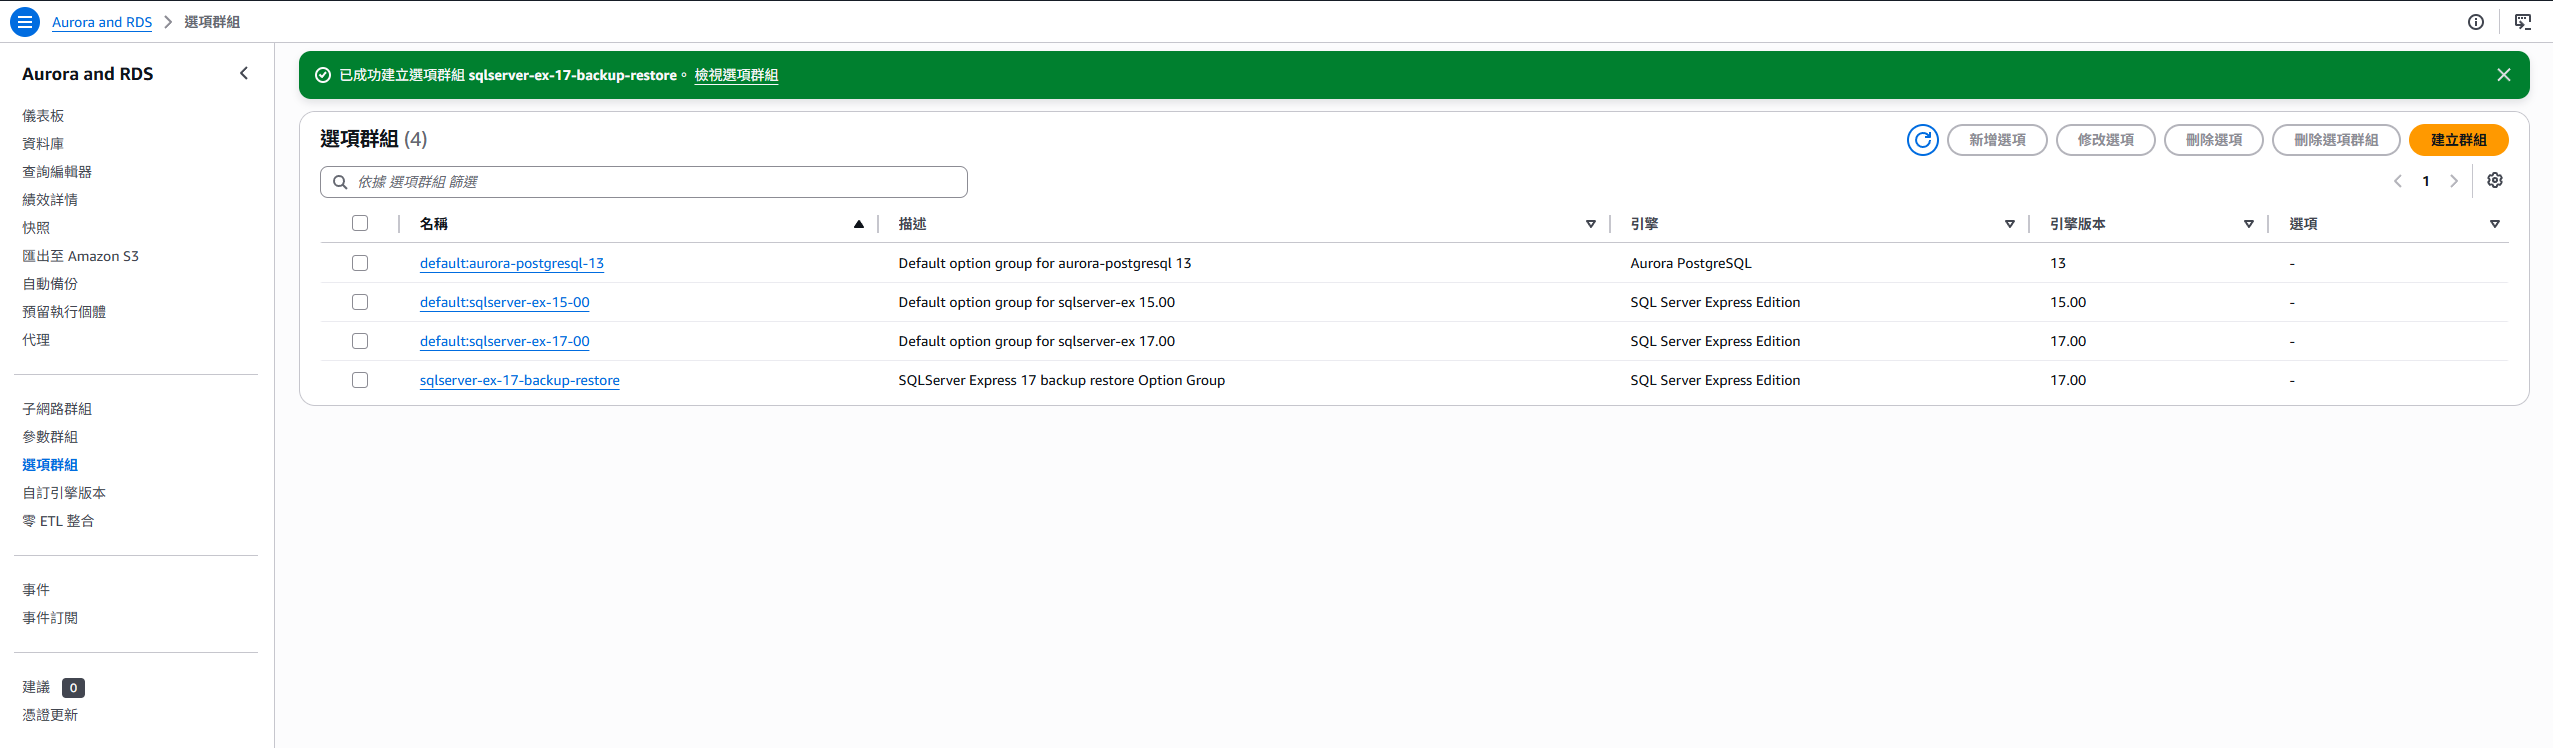Screen dimensions: 2553x748
Task: Open default:sqlserver-ex-15-00 option group
Action: pos(505,302)
